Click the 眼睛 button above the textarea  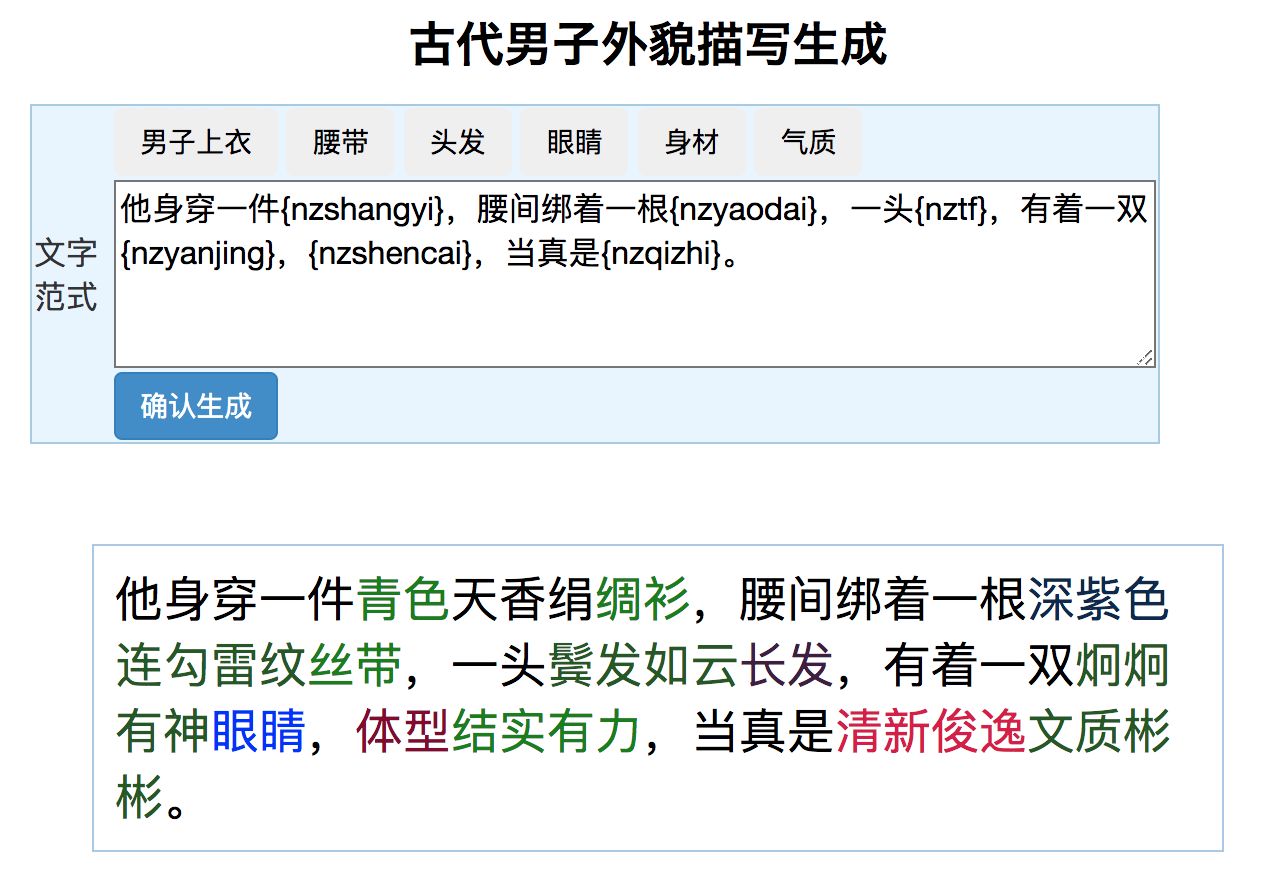click(574, 143)
